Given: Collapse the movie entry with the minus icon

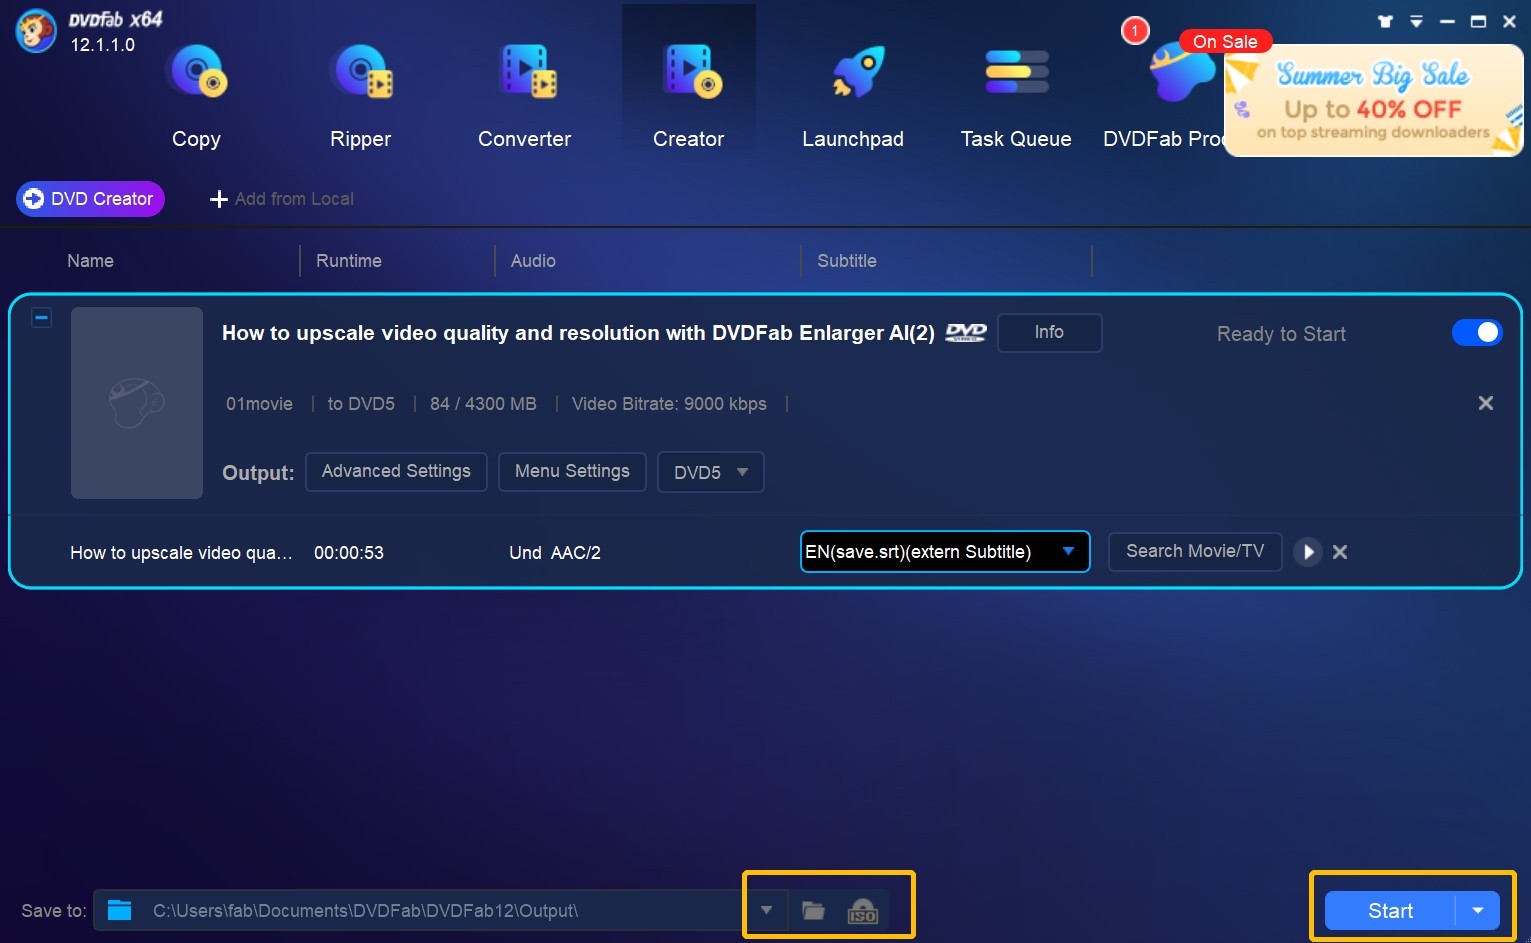Looking at the screenshot, I should coord(42,318).
